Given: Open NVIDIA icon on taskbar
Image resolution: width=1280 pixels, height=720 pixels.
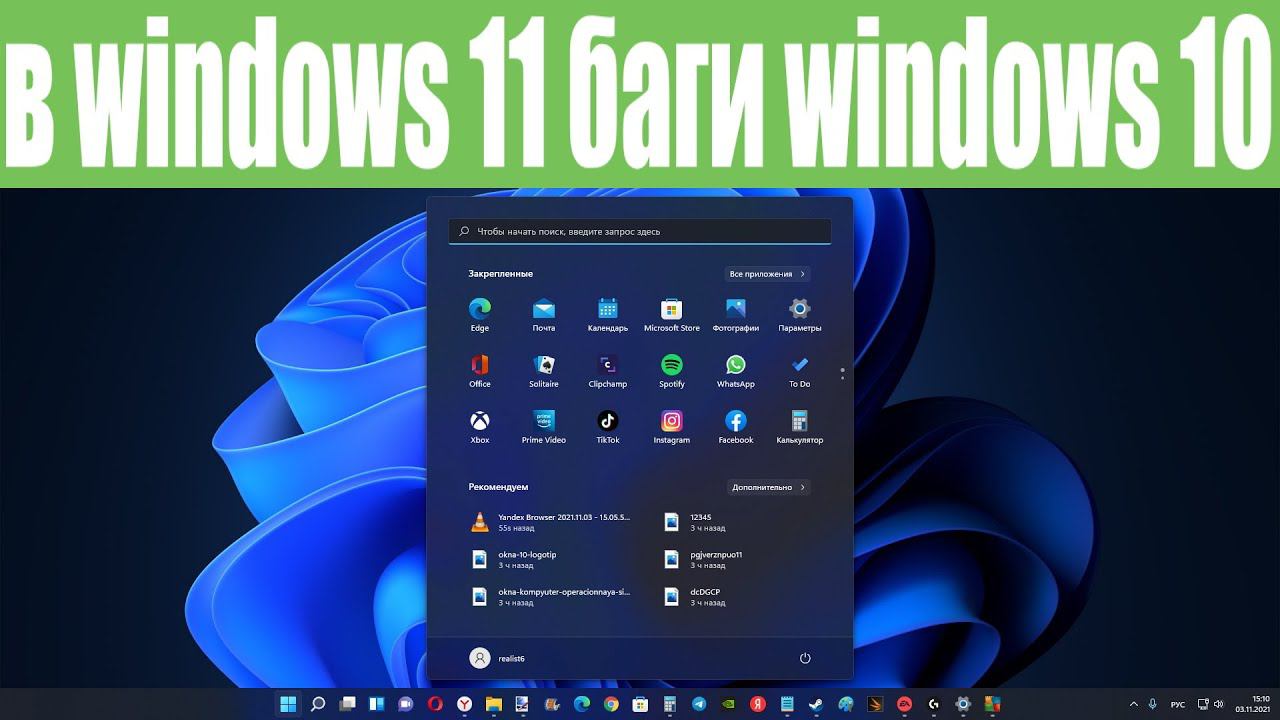Looking at the screenshot, I should pos(728,704).
